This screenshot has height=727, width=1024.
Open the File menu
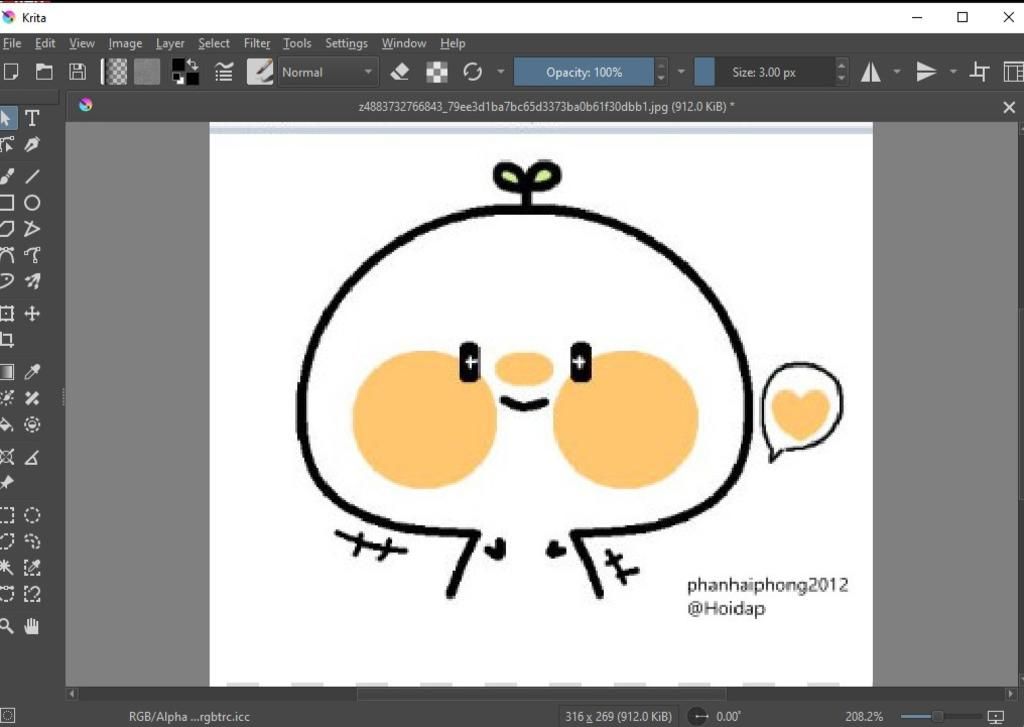tap(12, 43)
